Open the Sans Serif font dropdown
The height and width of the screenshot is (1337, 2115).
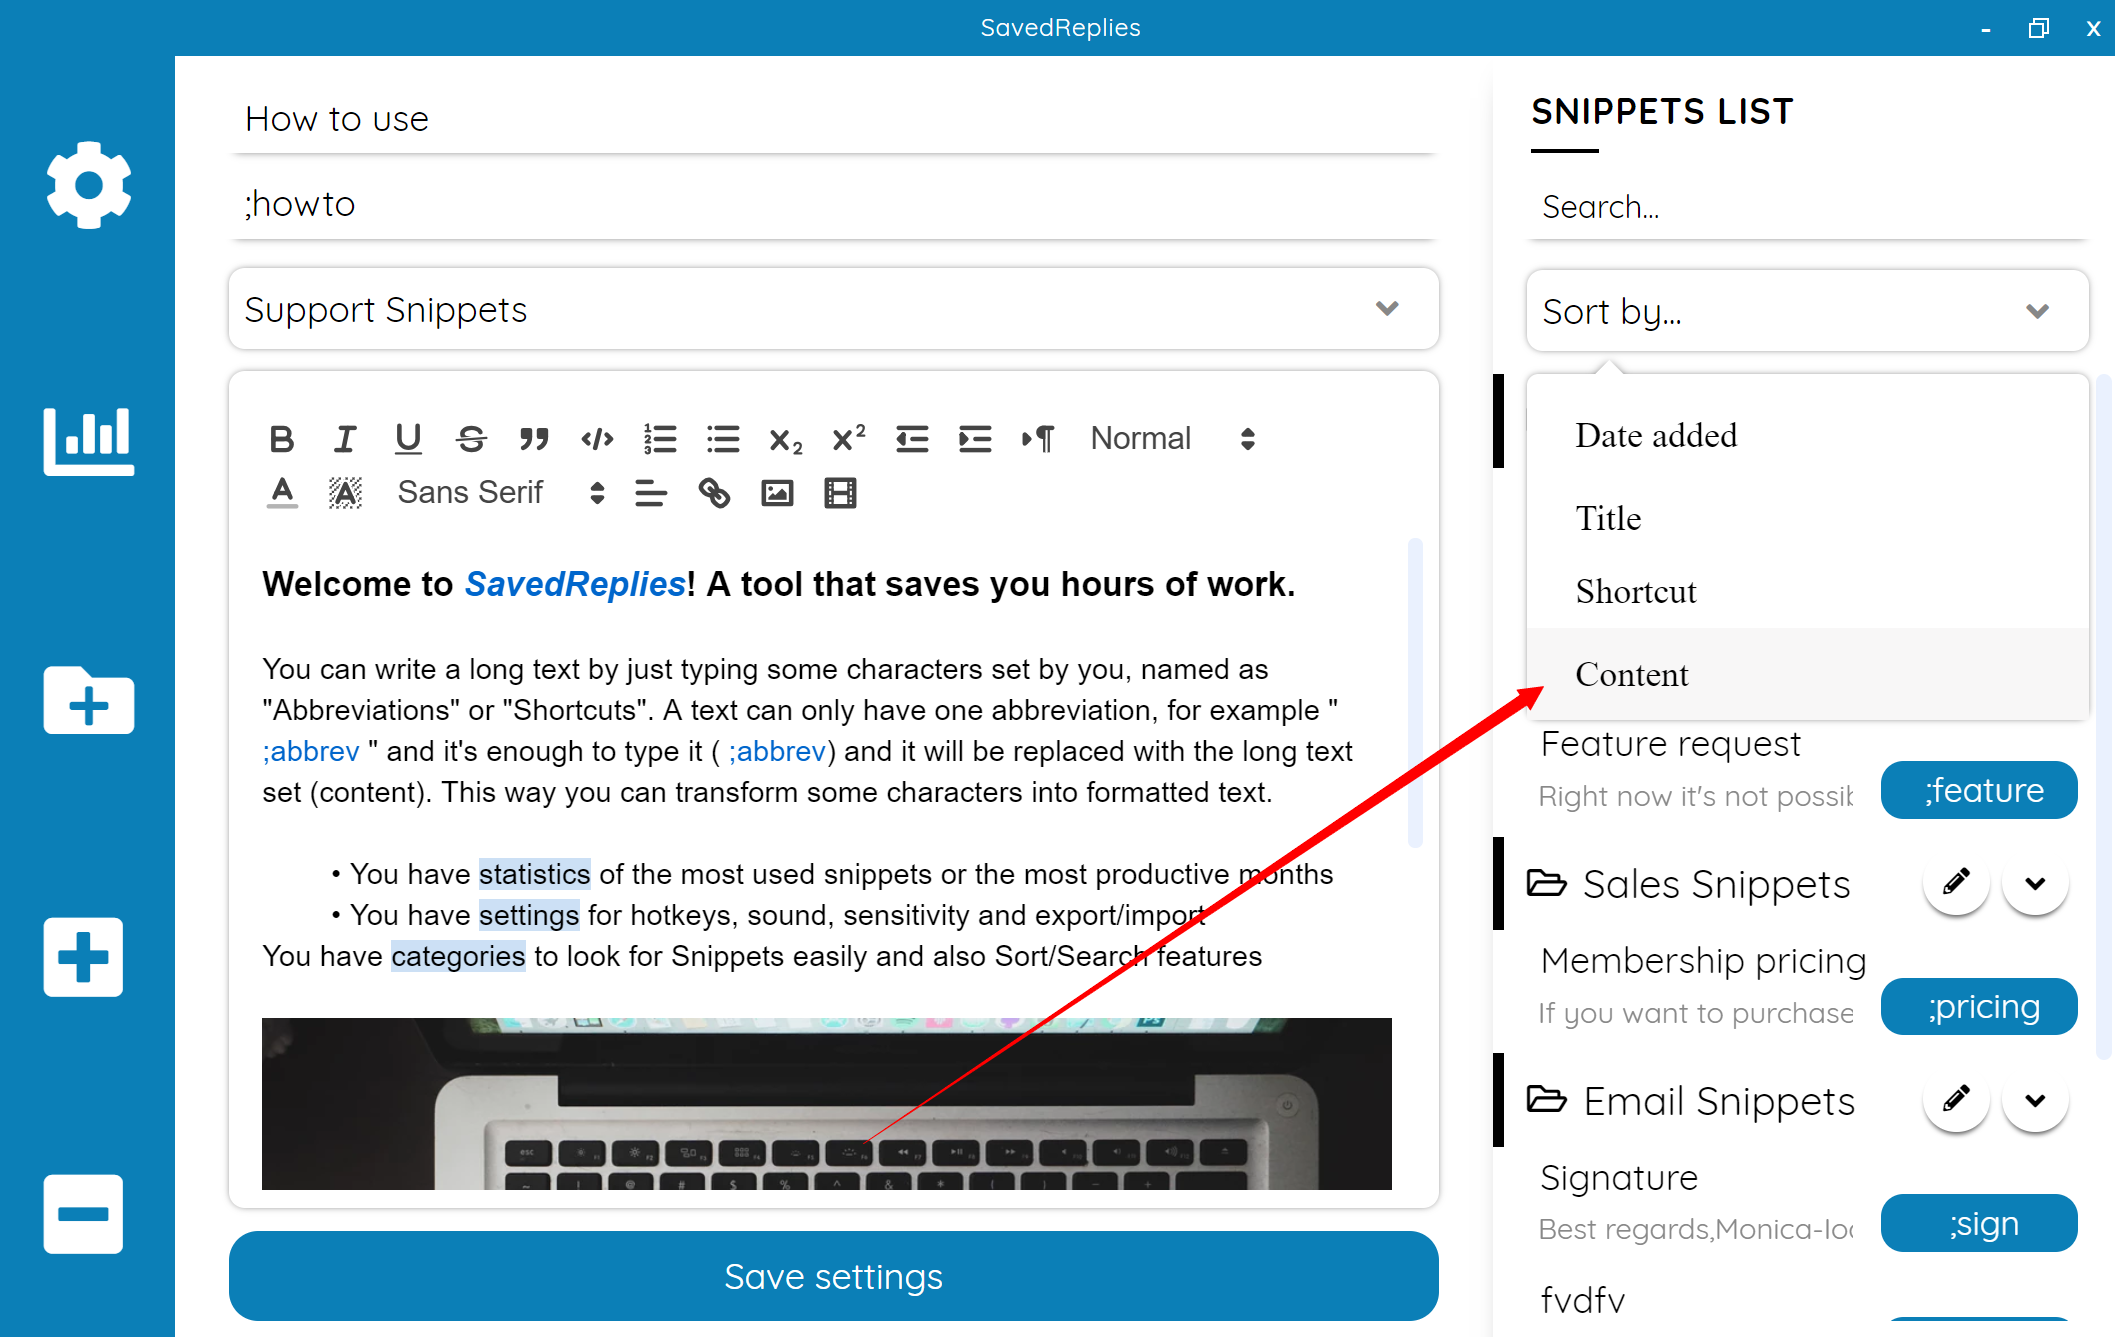(x=500, y=493)
